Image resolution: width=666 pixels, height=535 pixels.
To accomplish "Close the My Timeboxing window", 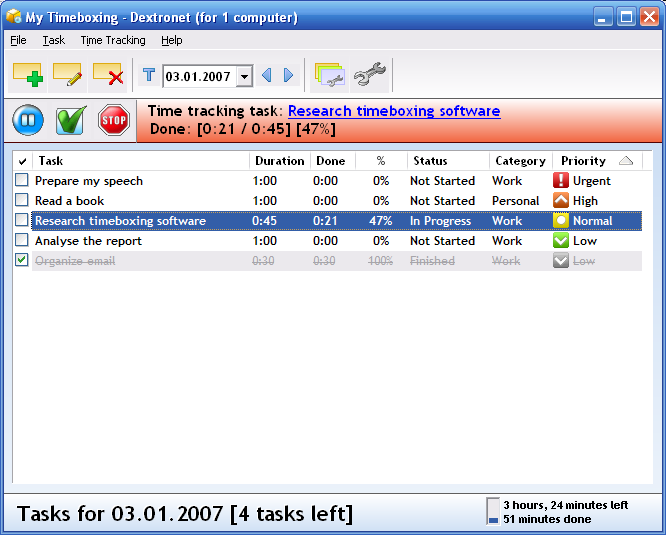I will coord(649,17).
